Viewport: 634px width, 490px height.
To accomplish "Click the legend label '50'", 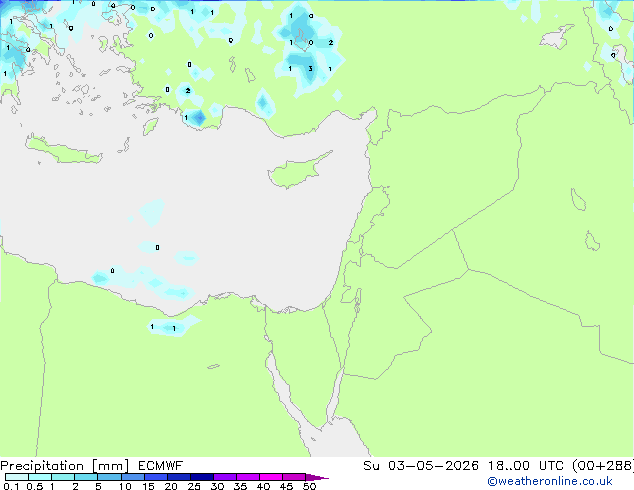I will [x=309, y=486].
